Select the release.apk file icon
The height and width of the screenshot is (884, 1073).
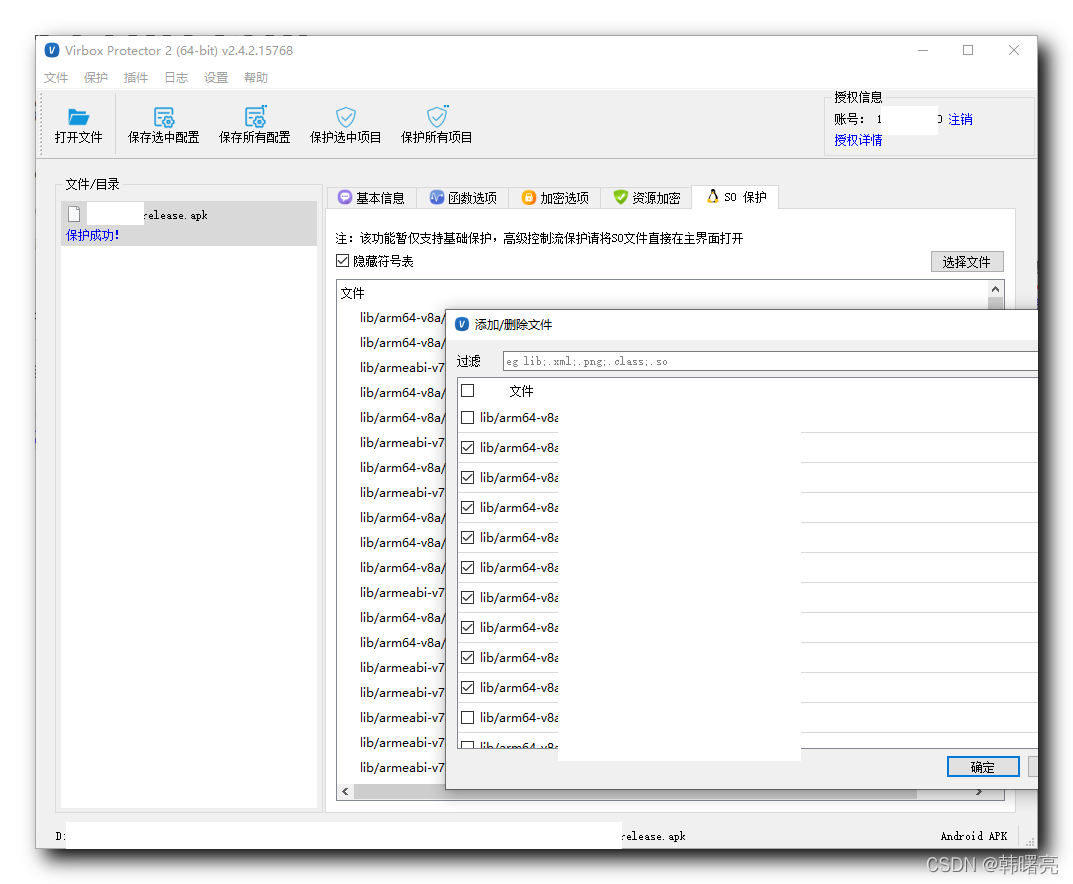pos(74,214)
